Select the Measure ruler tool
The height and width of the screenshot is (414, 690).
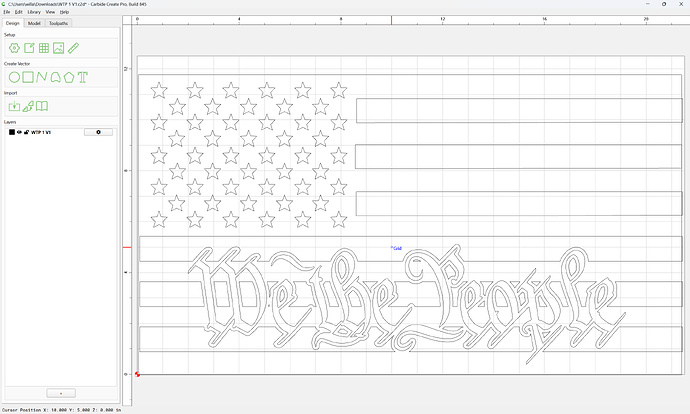pos(73,48)
